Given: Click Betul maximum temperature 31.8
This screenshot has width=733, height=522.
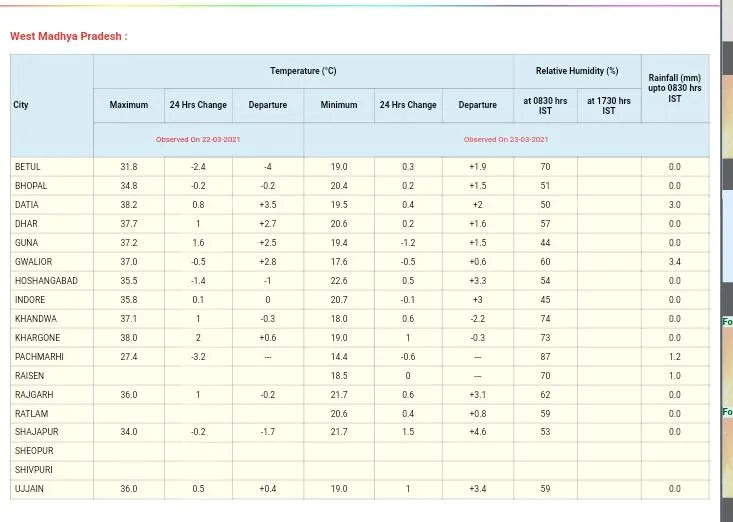Looking at the screenshot, I should point(129,167).
